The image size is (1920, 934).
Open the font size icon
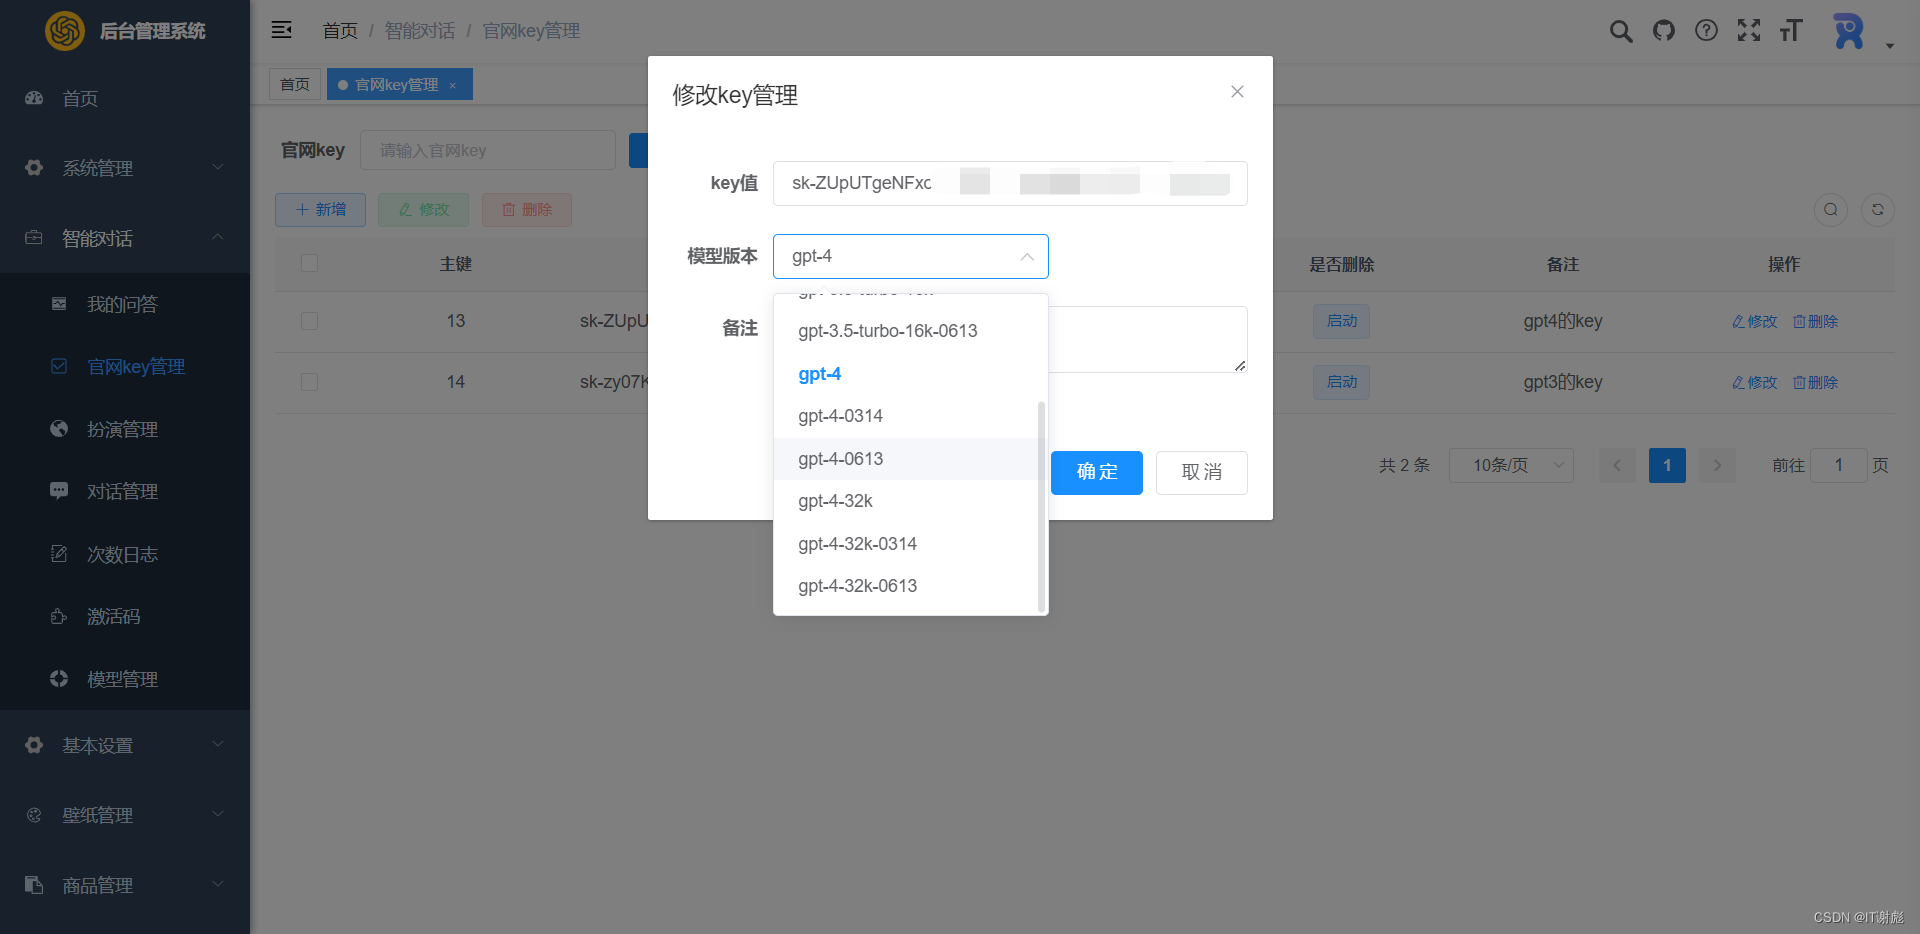(1791, 31)
